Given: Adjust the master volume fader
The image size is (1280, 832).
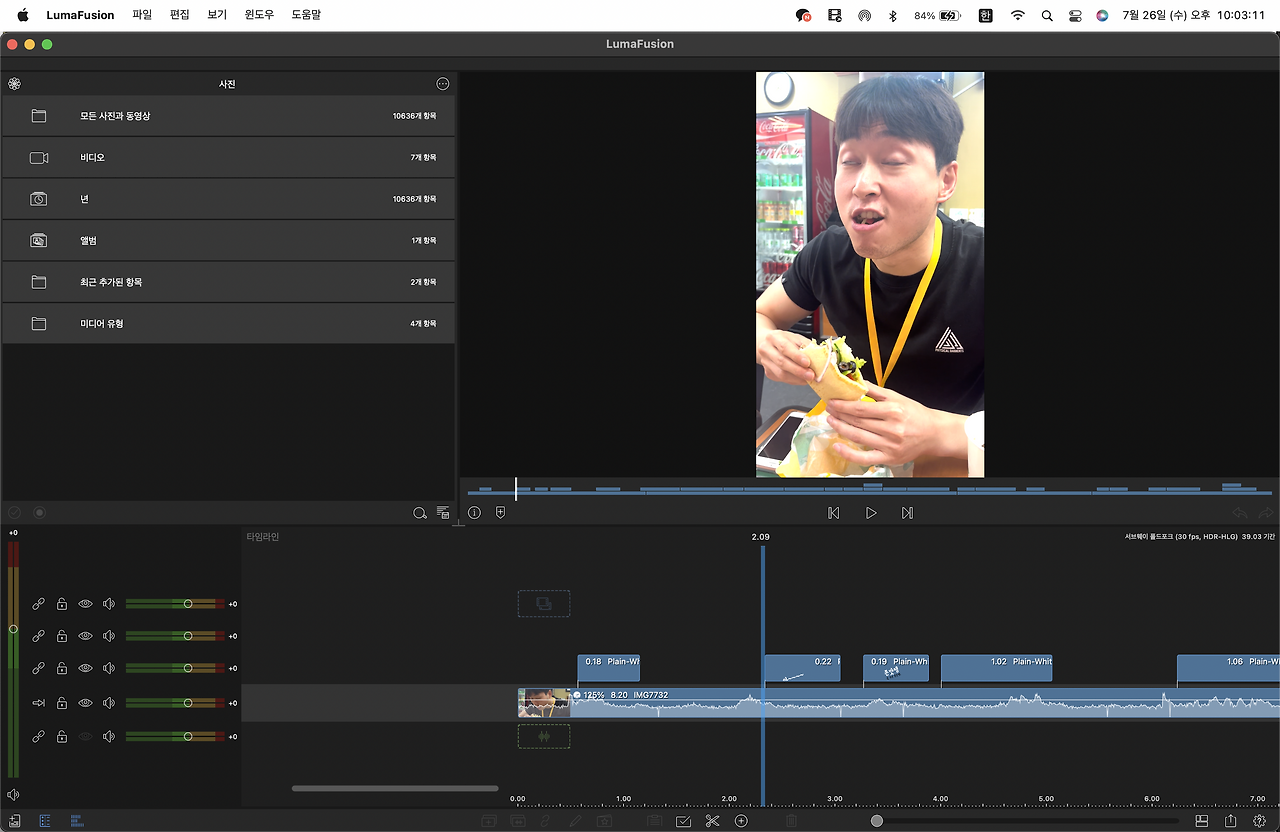Looking at the screenshot, I should 13,629.
